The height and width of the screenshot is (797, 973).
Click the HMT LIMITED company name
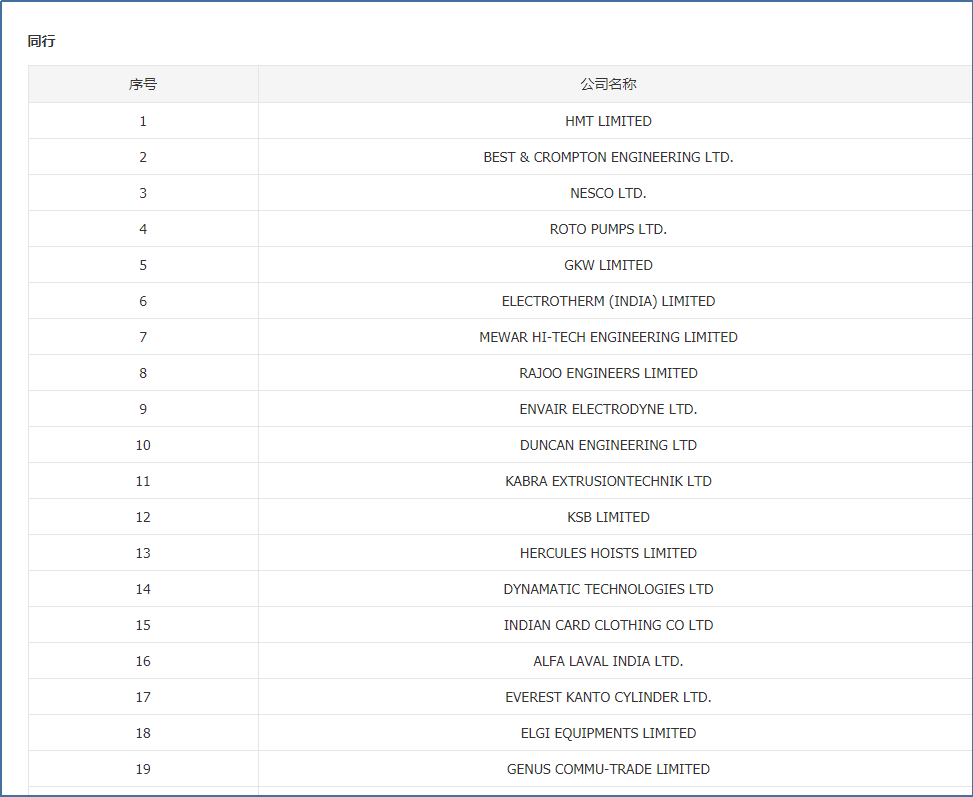[609, 121]
